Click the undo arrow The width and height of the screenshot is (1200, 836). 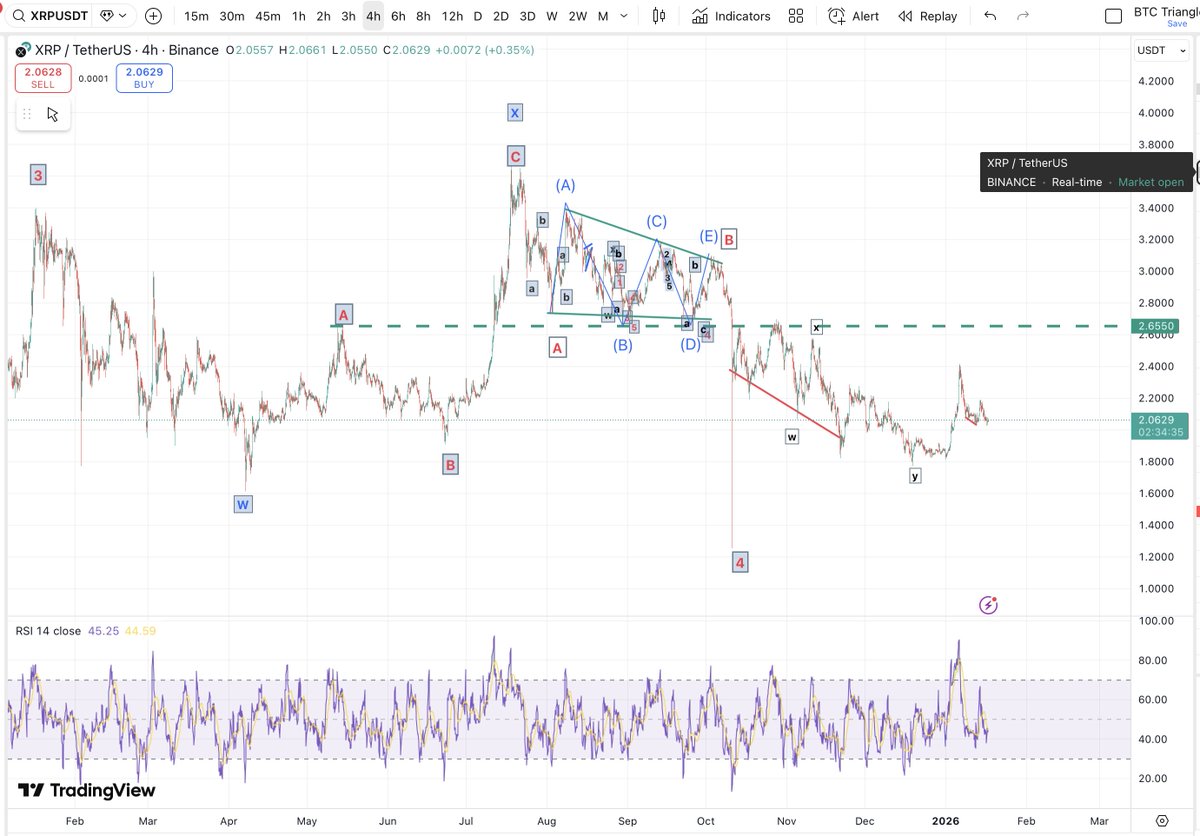click(990, 16)
